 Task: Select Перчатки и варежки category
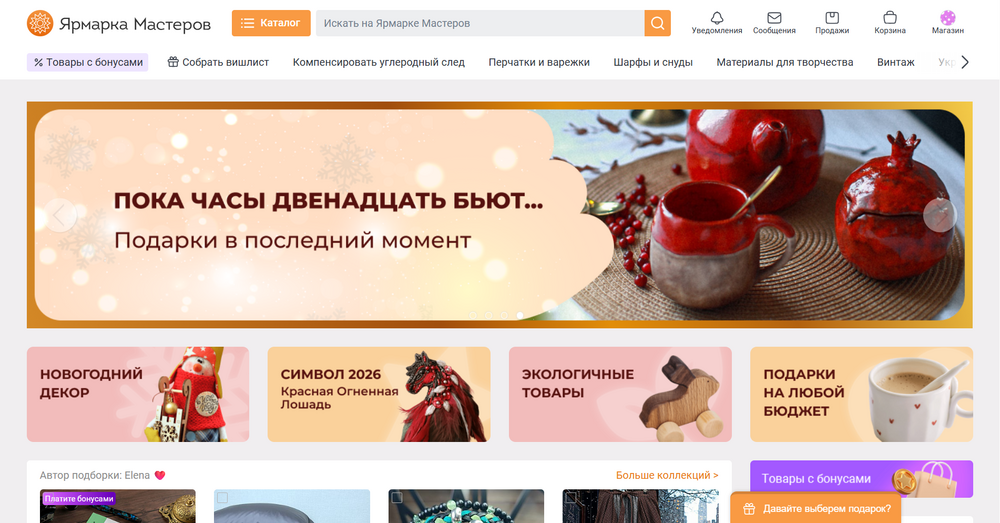(539, 62)
